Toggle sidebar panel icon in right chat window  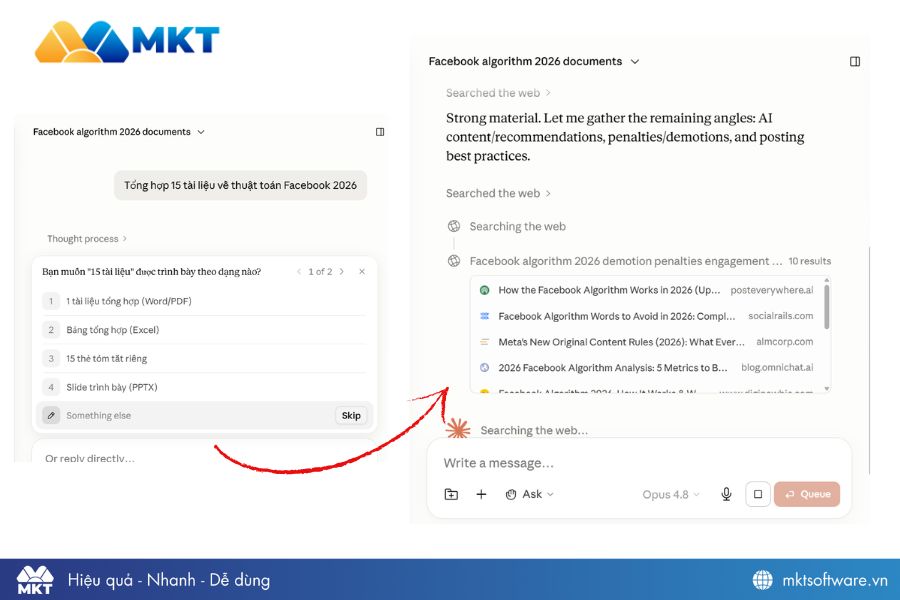click(x=855, y=61)
